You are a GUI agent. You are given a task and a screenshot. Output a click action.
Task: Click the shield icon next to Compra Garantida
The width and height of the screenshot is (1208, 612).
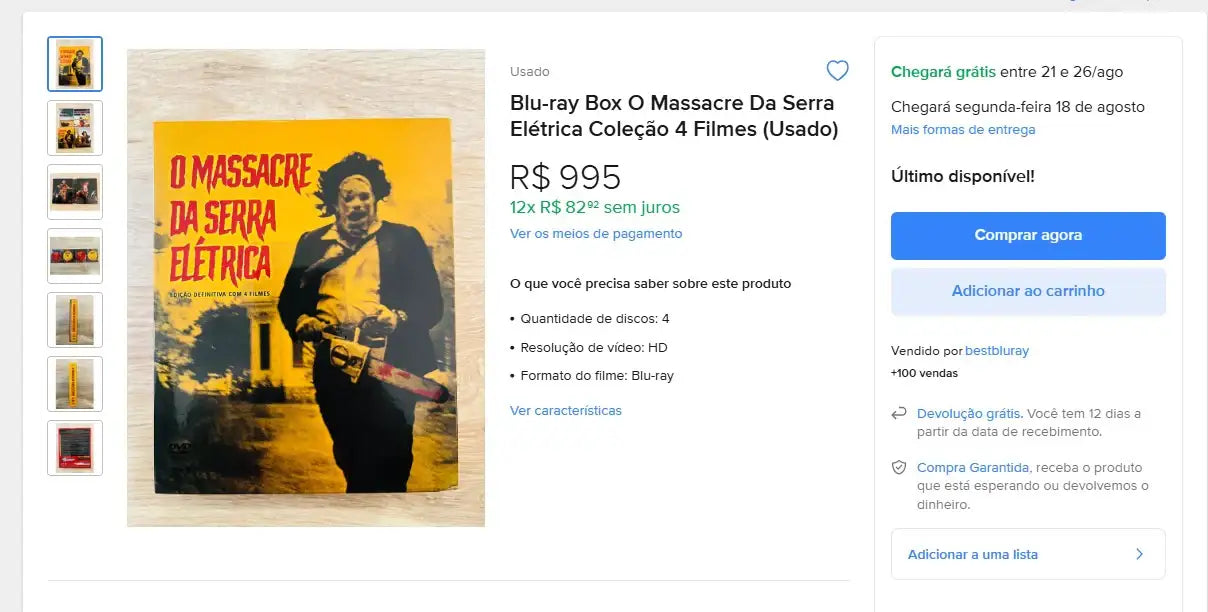tap(899, 468)
